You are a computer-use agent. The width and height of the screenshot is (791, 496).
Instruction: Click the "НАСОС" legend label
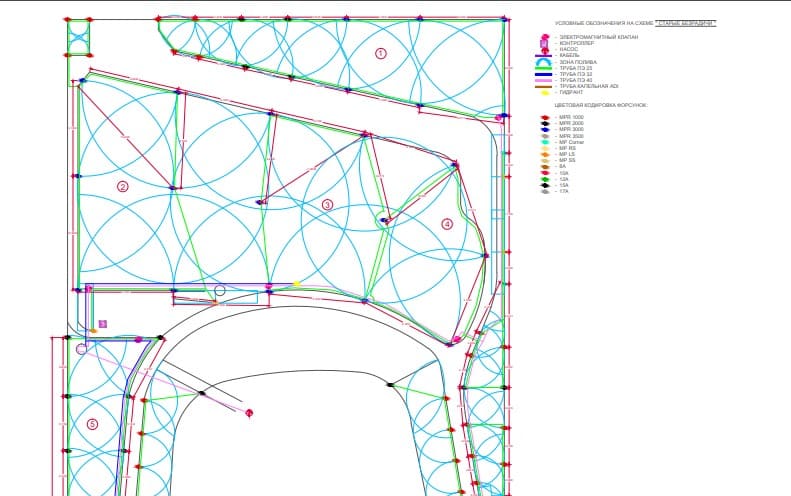(x=569, y=49)
